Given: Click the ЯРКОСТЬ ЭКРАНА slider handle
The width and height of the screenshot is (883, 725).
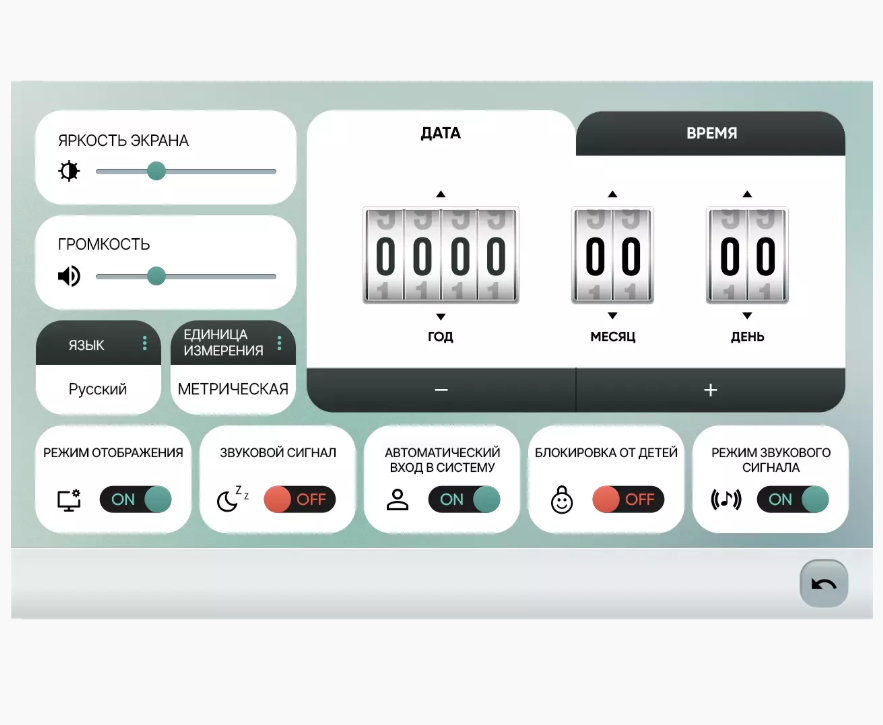Looking at the screenshot, I should (156, 171).
